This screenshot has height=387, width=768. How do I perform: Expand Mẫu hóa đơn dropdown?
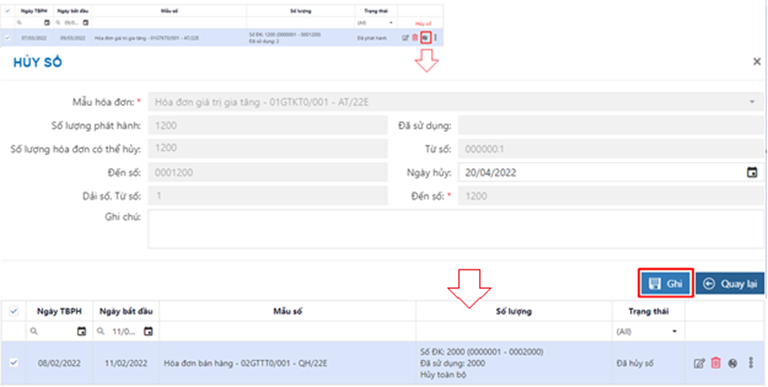coord(752,102)
